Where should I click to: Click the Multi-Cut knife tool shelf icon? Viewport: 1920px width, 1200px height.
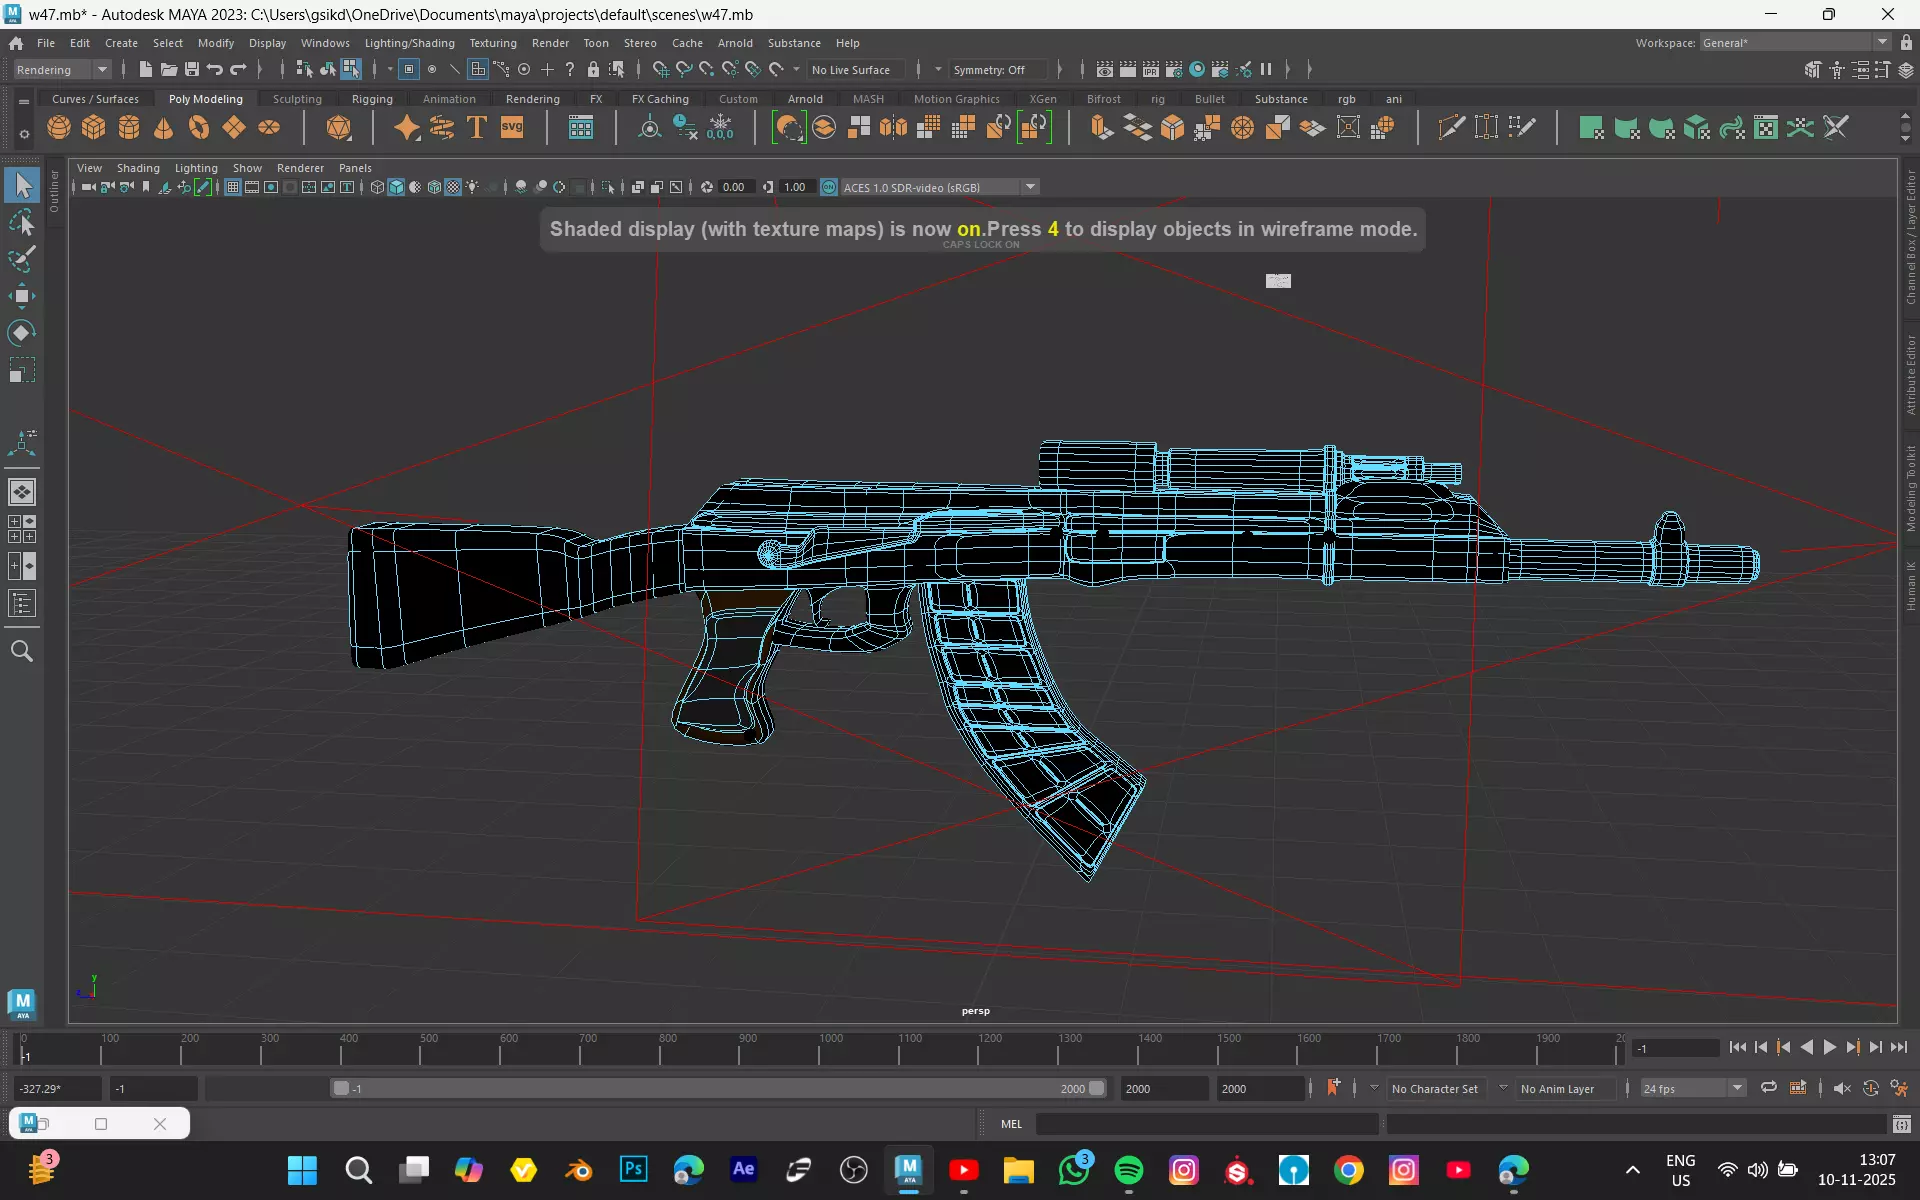[1451, 128]
